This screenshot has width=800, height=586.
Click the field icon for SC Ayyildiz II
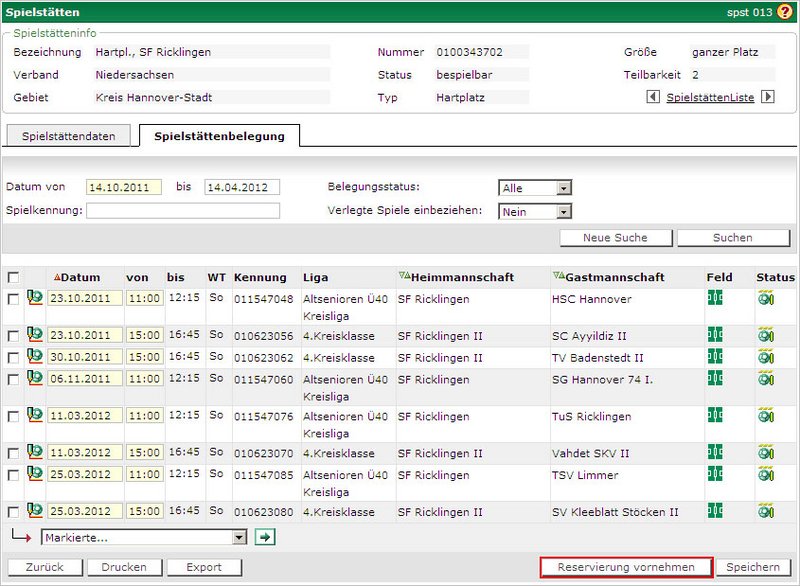pos(715,335)
